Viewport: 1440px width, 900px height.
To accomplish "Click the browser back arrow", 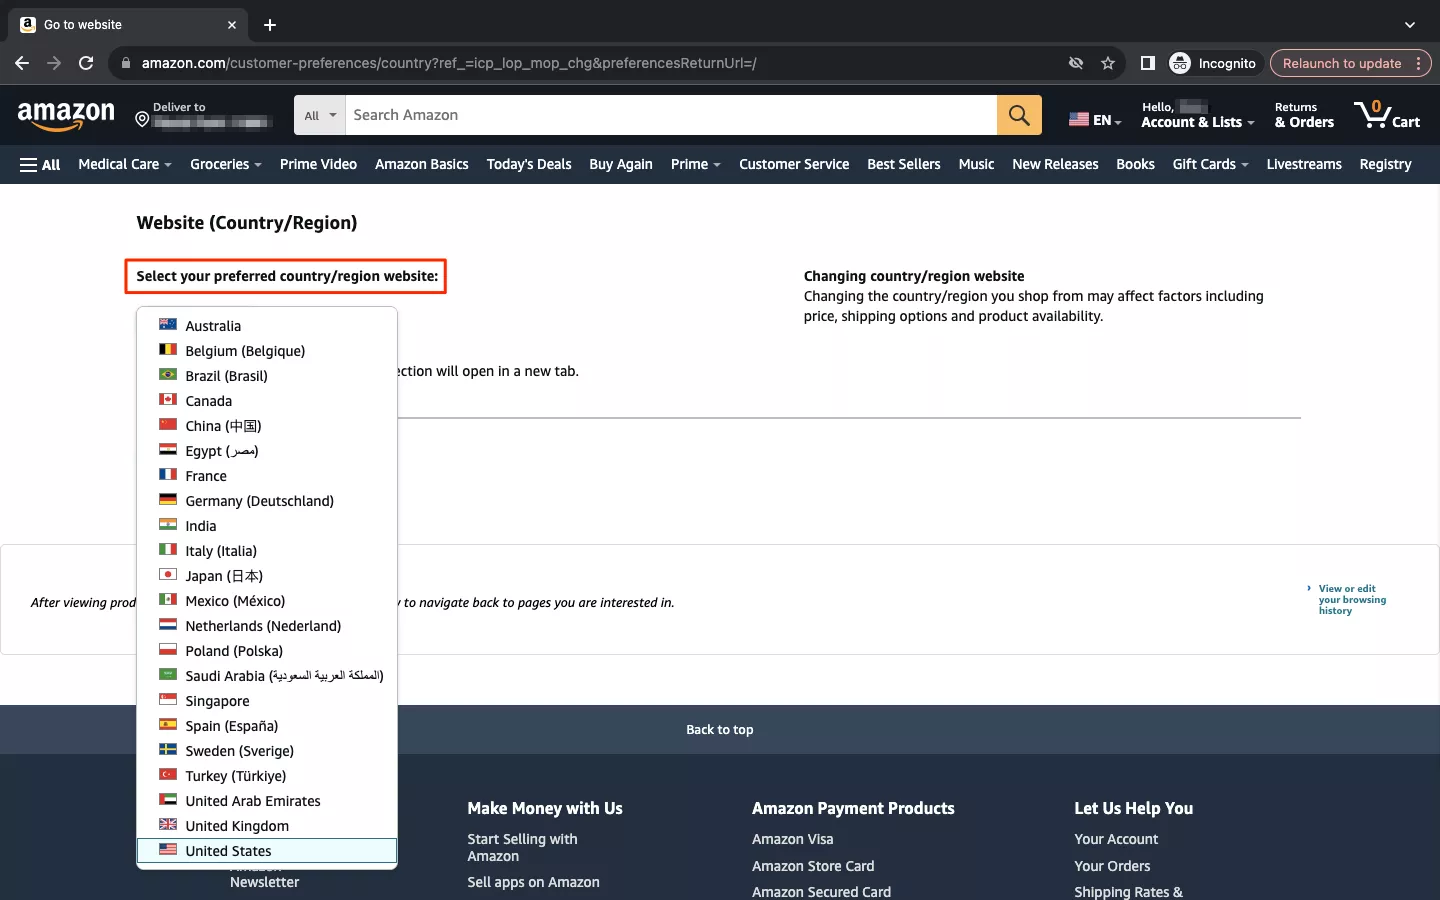I will [x=22, y=63].
